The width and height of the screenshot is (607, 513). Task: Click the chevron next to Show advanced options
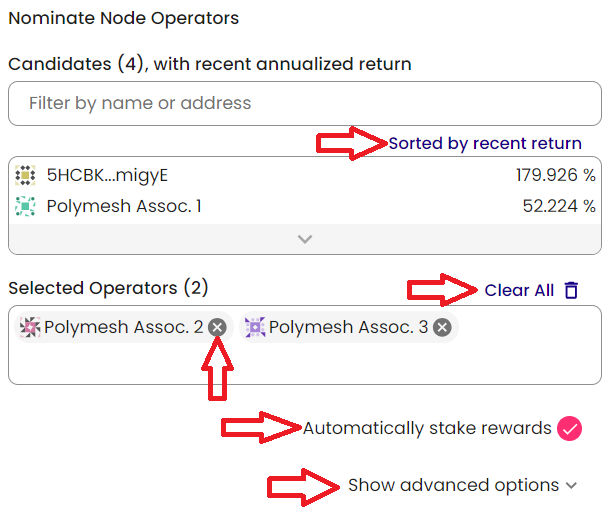[571, 486]
